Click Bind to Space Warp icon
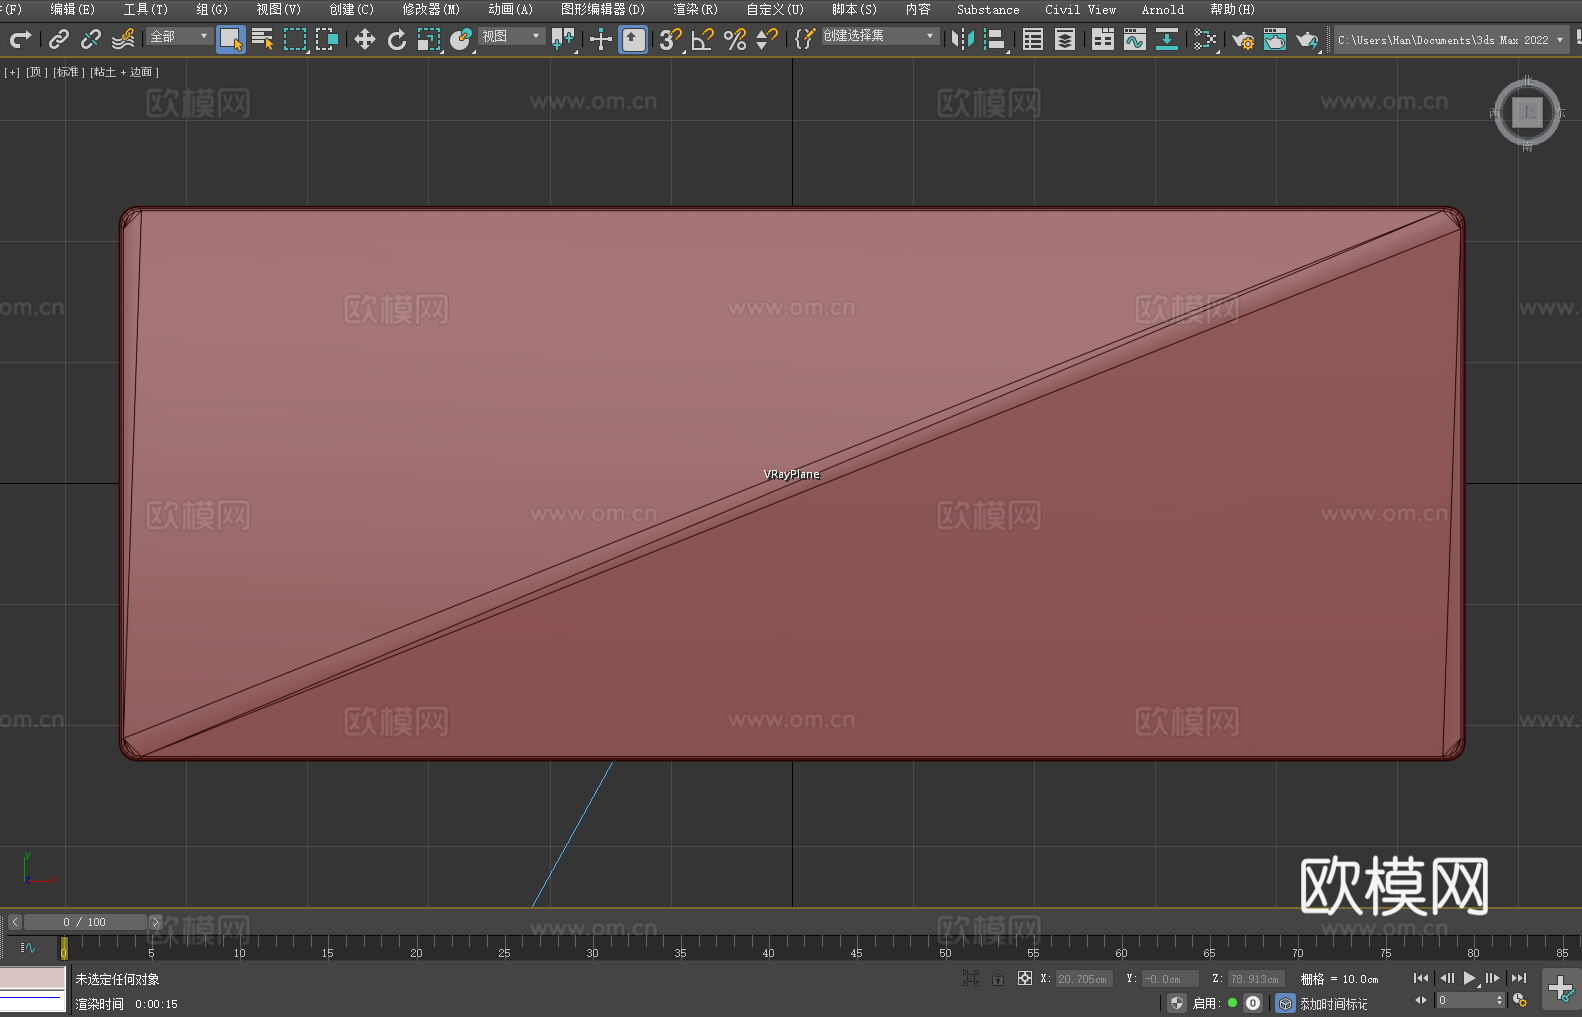Viewport: 1582px width, 1017px height. (x=123, y=39)
